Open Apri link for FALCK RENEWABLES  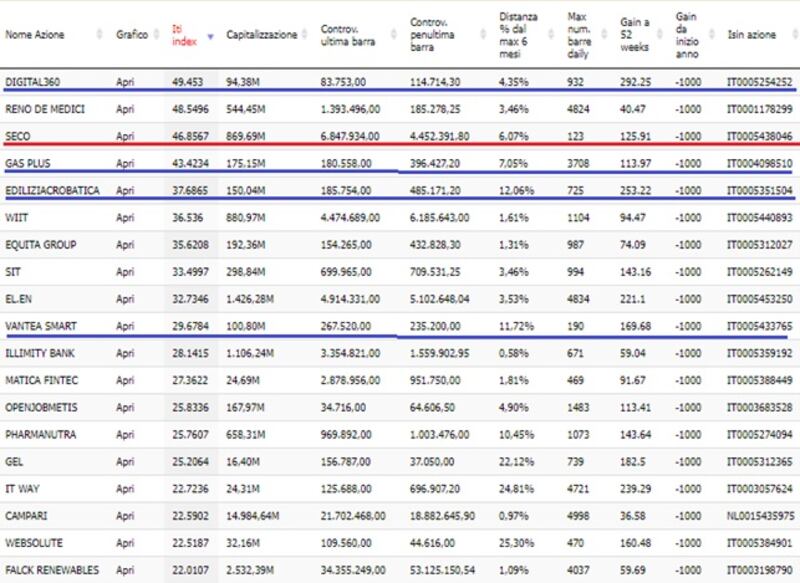[x=125, y=570]
